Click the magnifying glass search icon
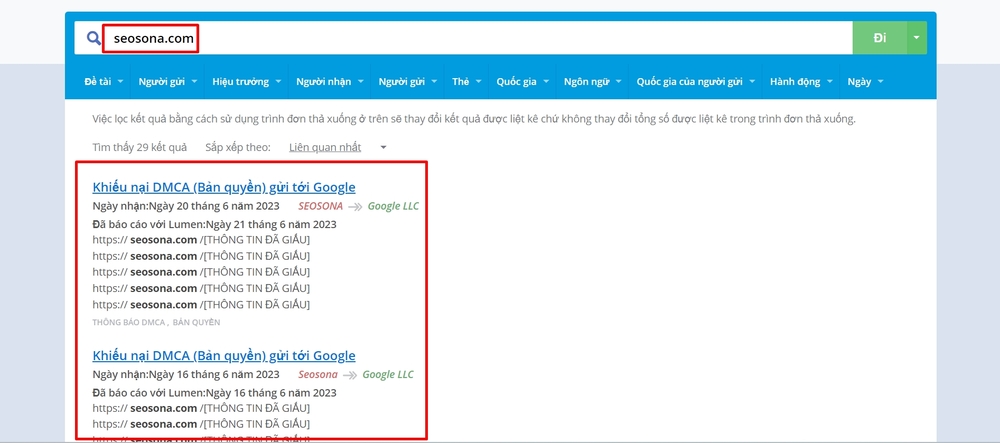 coord(94,38)
